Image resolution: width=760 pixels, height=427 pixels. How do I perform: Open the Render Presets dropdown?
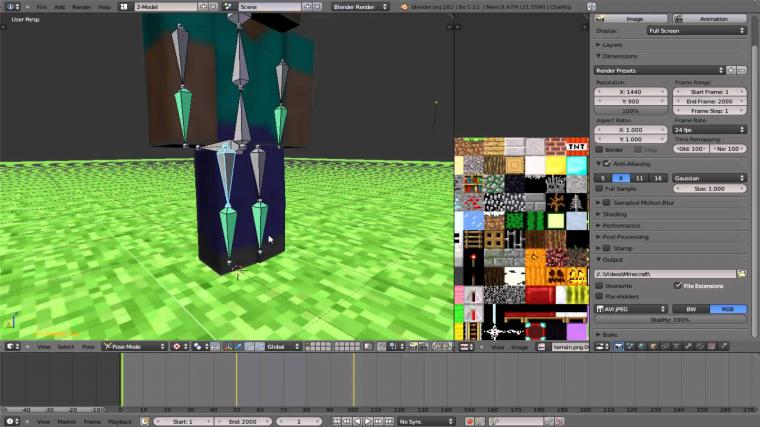[659, 70]
